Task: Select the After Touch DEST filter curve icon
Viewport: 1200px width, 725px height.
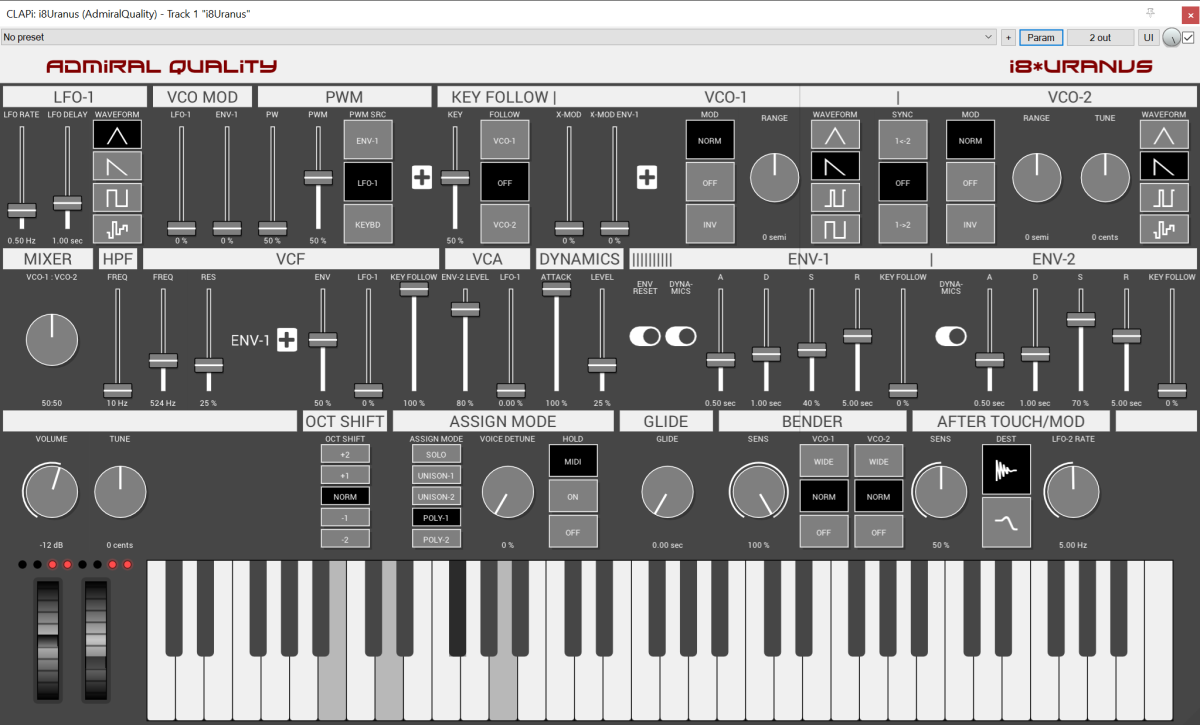Action: point(1006,522)
